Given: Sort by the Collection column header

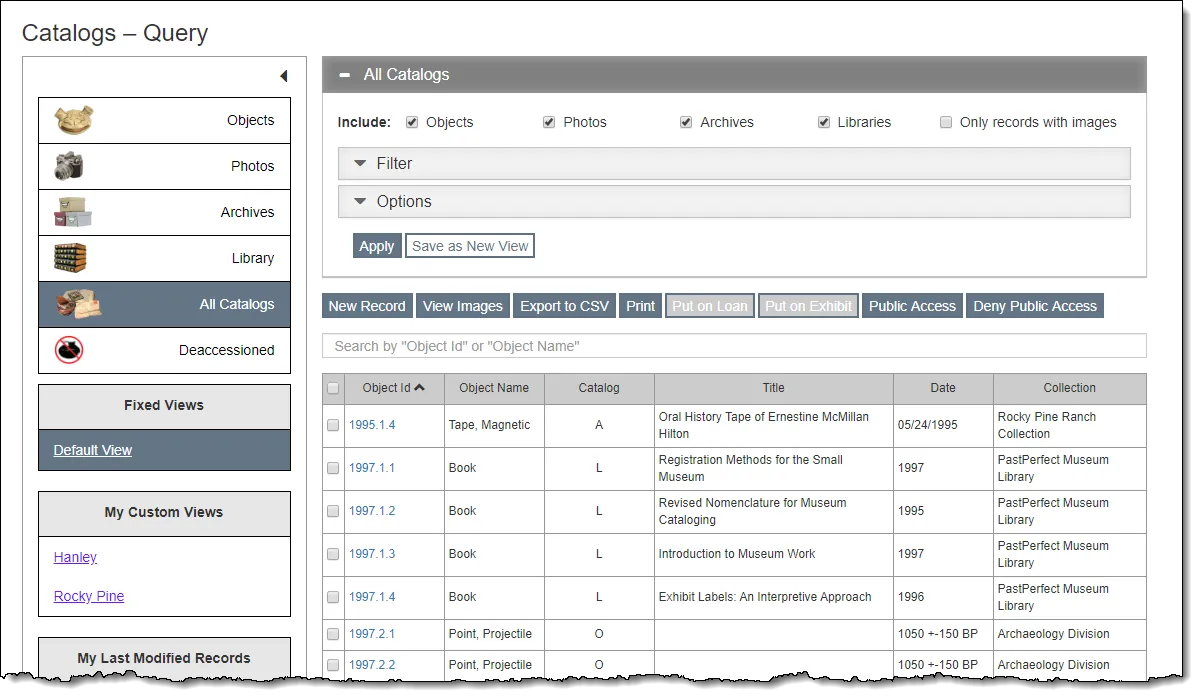Looking at the screenshot, I should pos(1070,388).
